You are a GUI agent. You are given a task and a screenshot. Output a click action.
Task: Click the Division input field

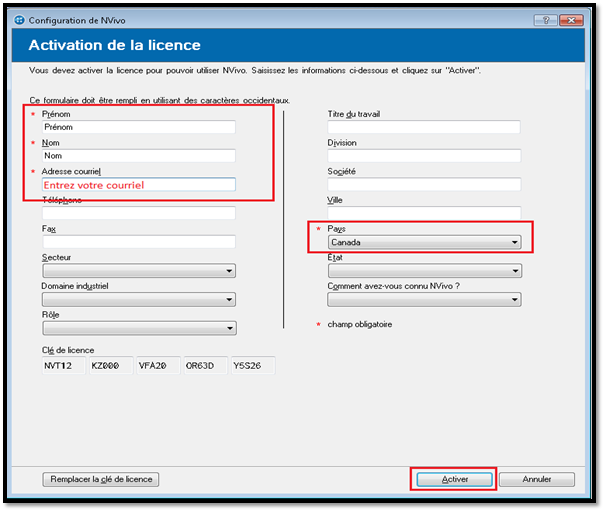(424, 156)
